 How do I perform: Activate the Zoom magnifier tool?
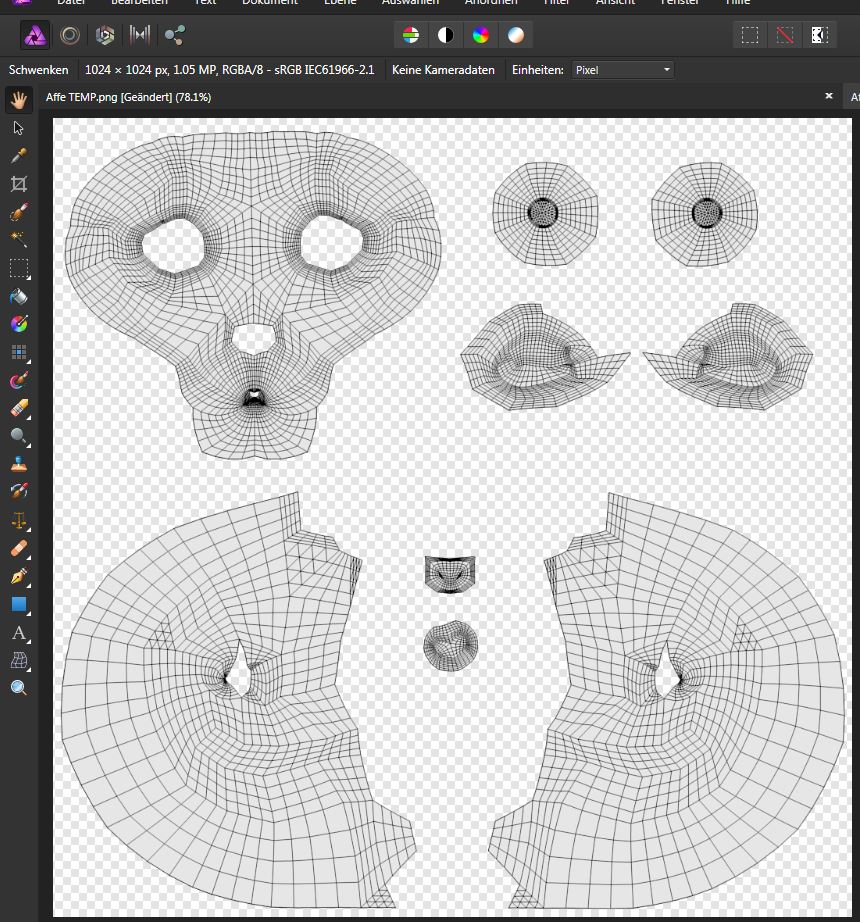pyautogui.click(x=18, y=688)
